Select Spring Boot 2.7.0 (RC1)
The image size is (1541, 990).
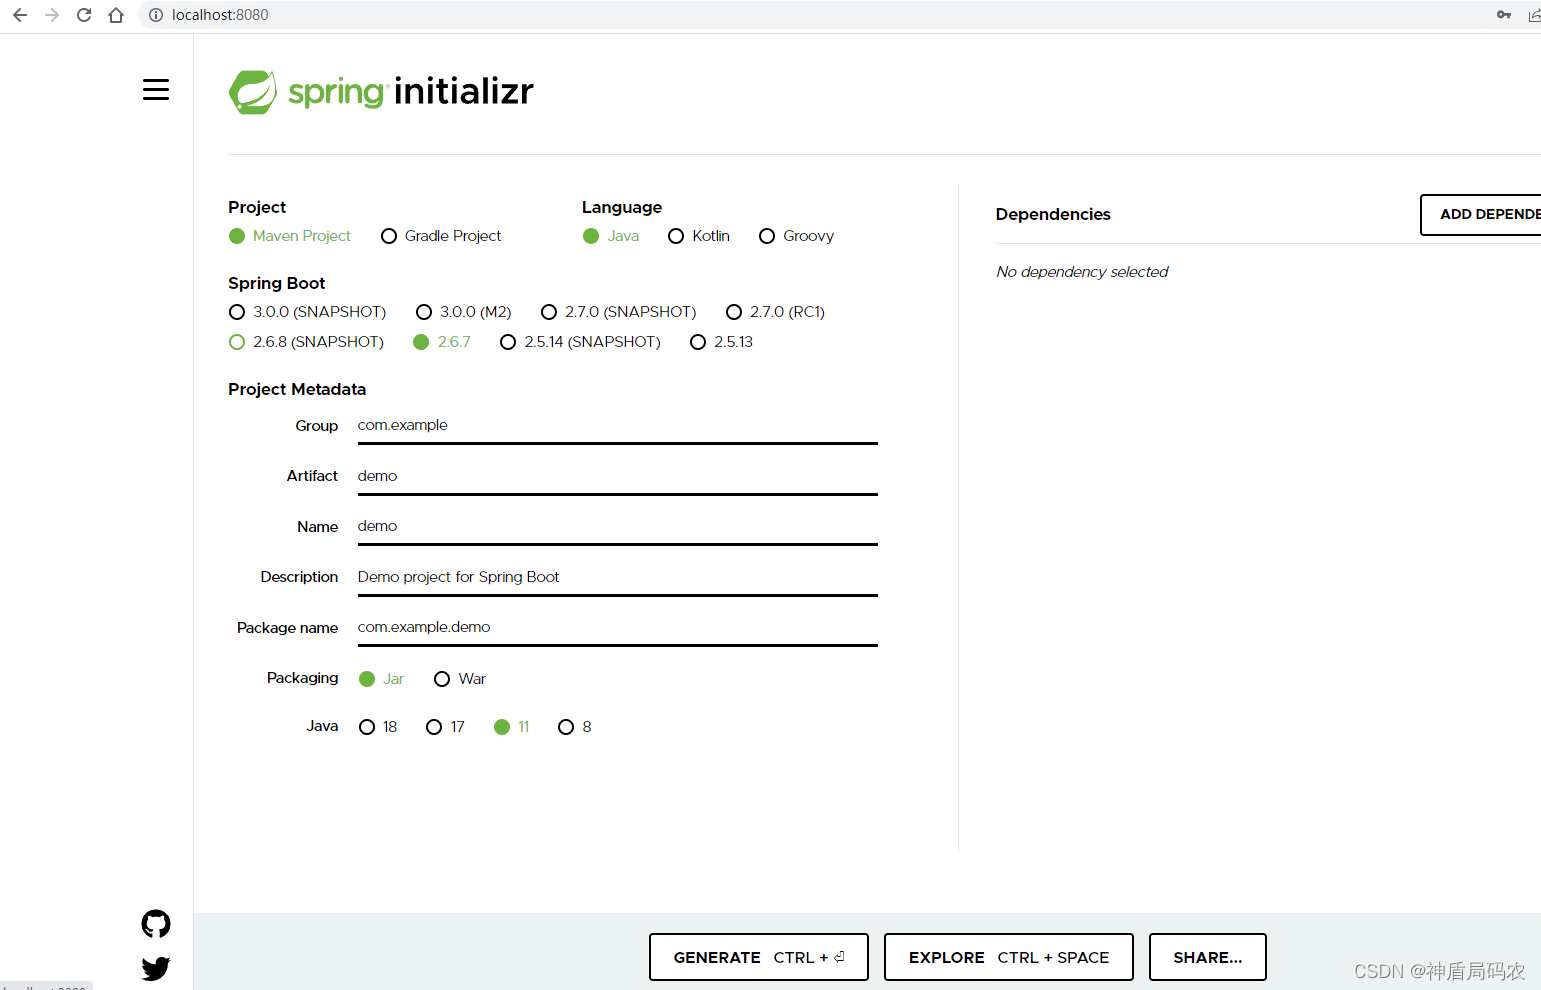775,312
